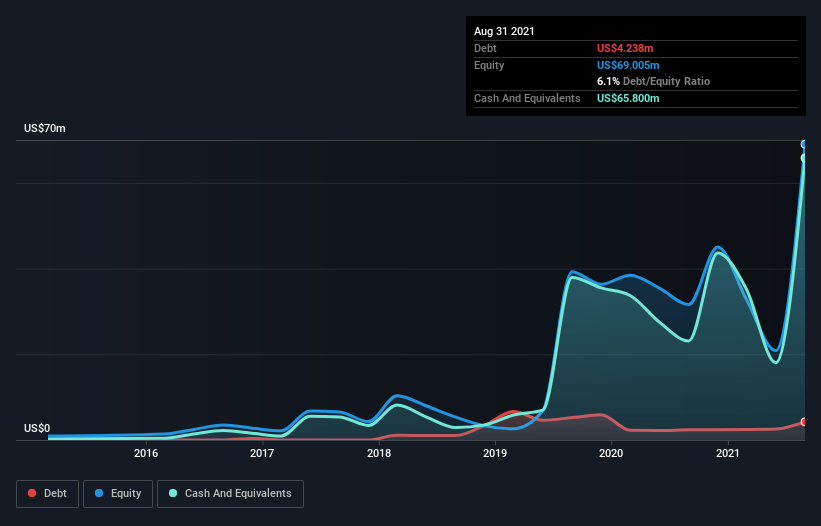Toggle the Debt legend button

tap(48, 494)
